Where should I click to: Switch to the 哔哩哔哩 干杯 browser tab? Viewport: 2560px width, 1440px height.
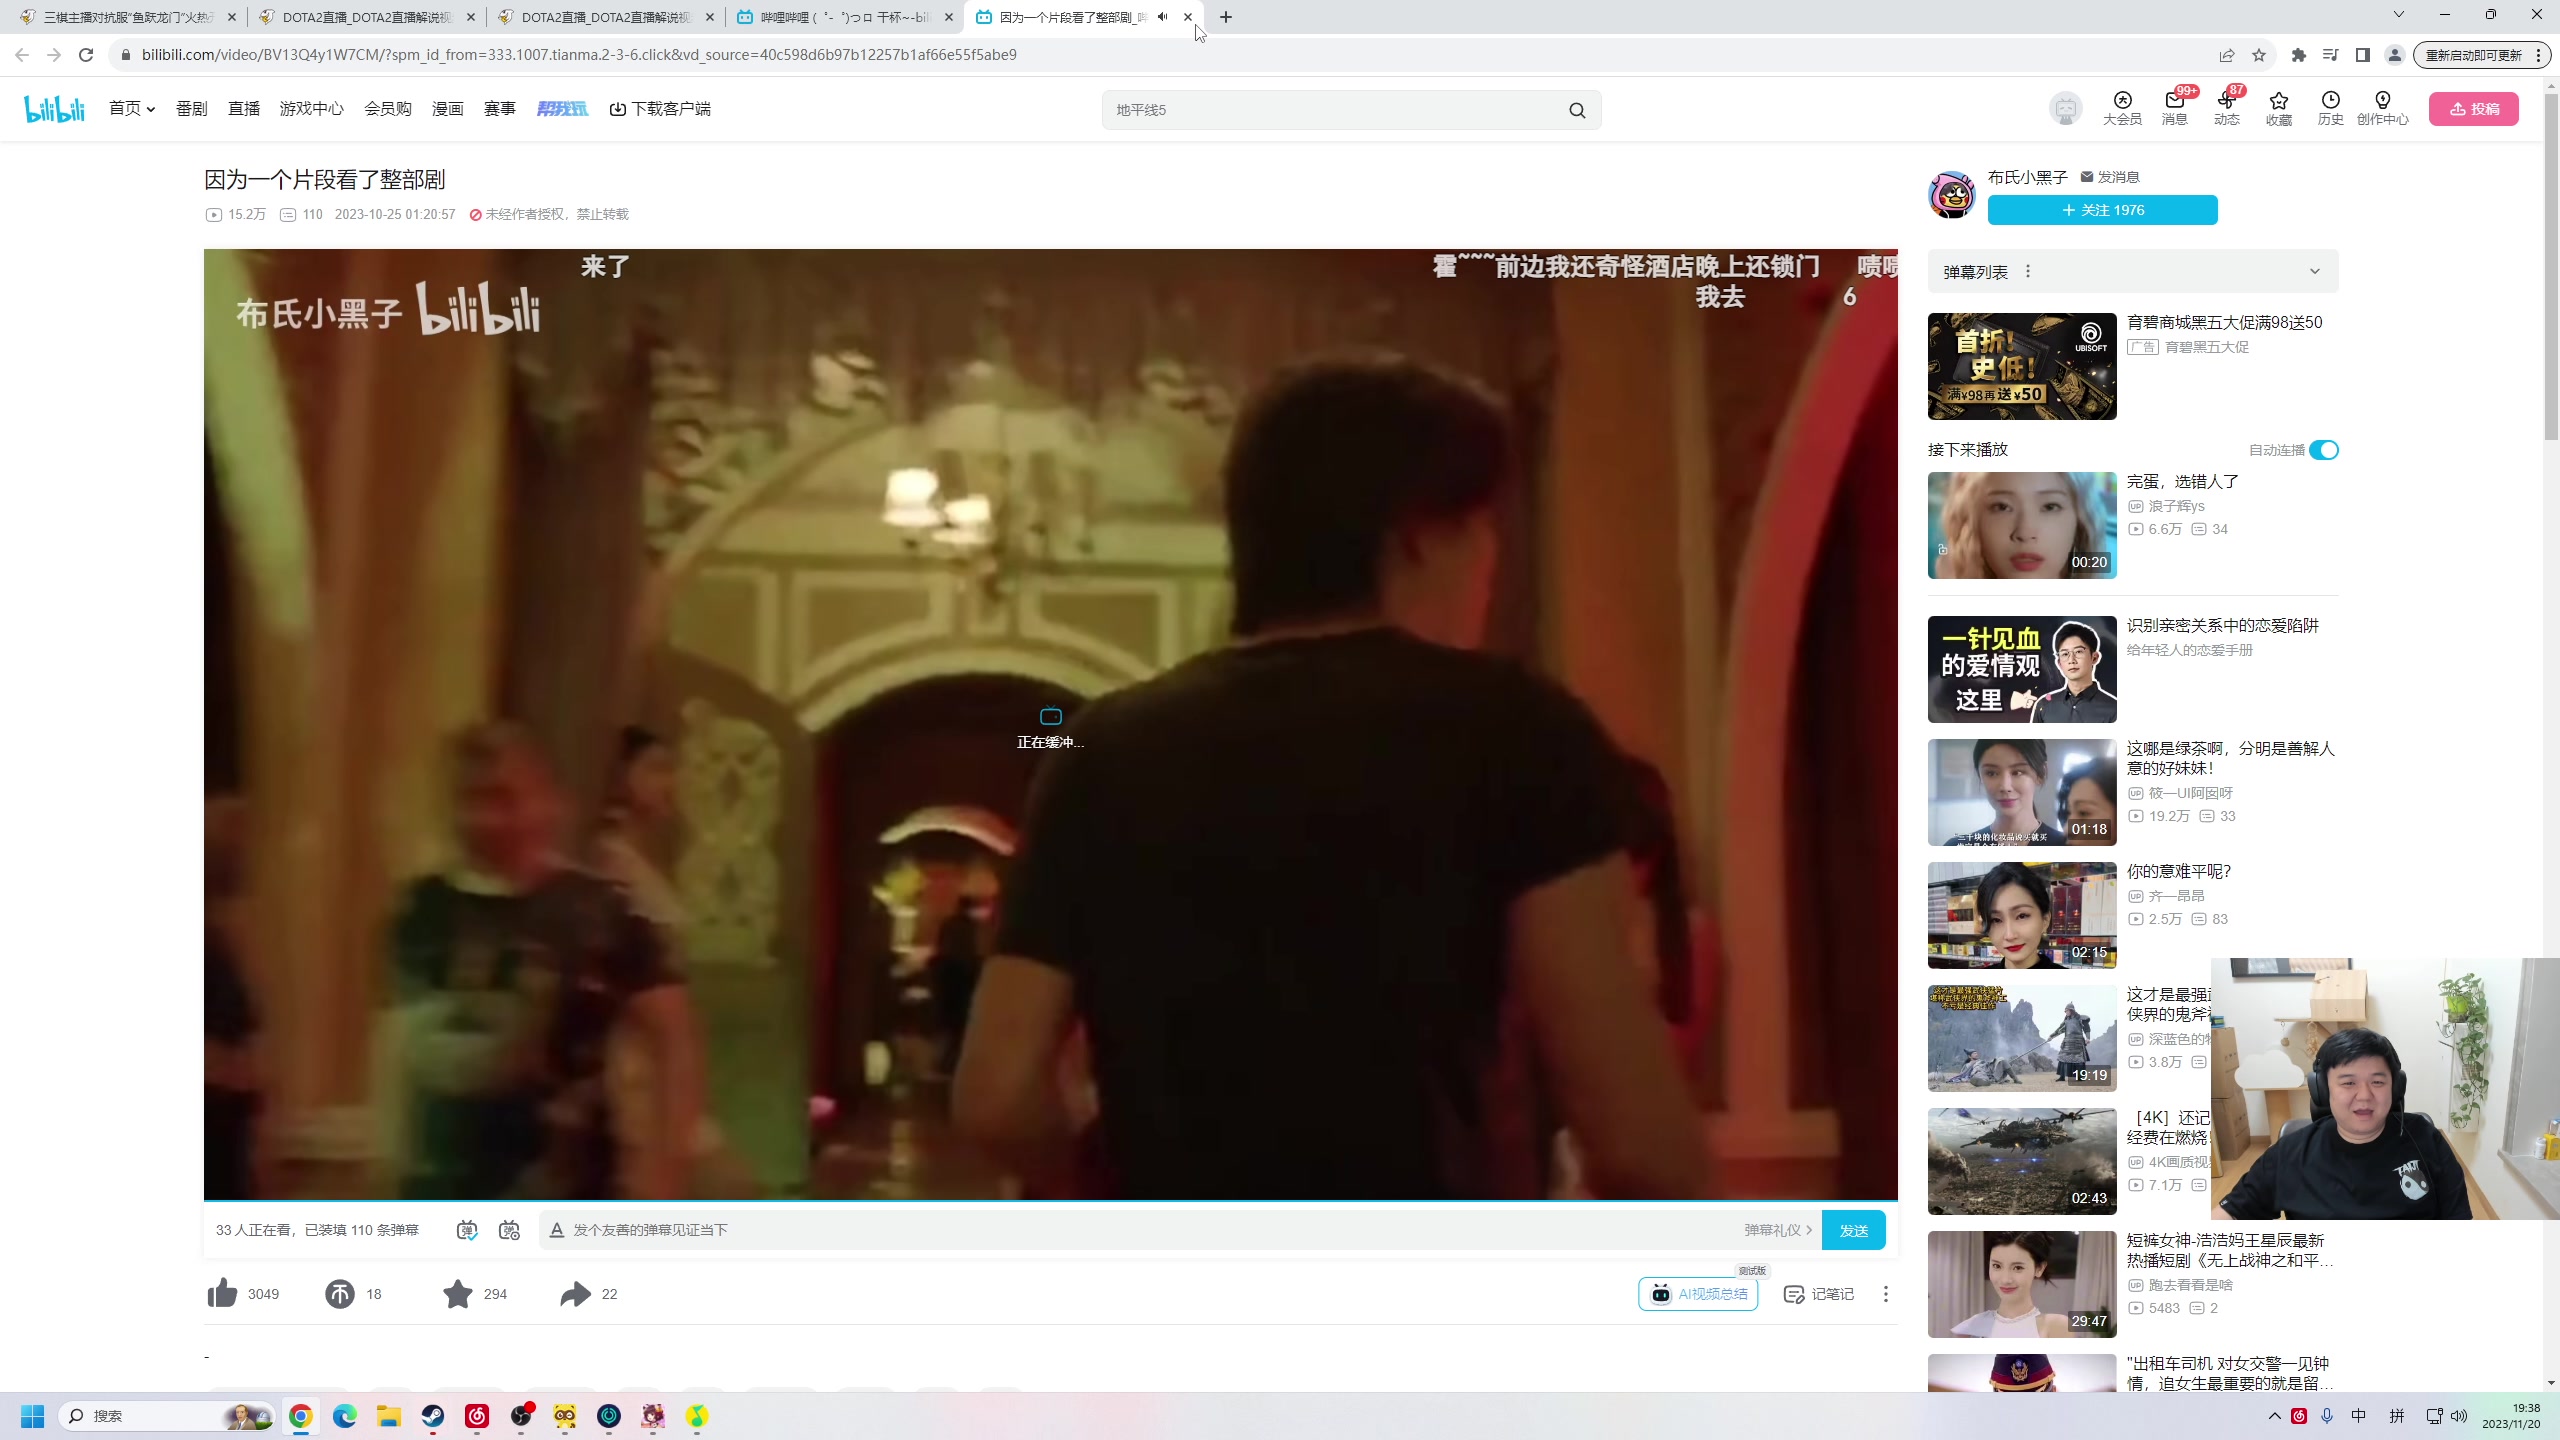[845, 17]
